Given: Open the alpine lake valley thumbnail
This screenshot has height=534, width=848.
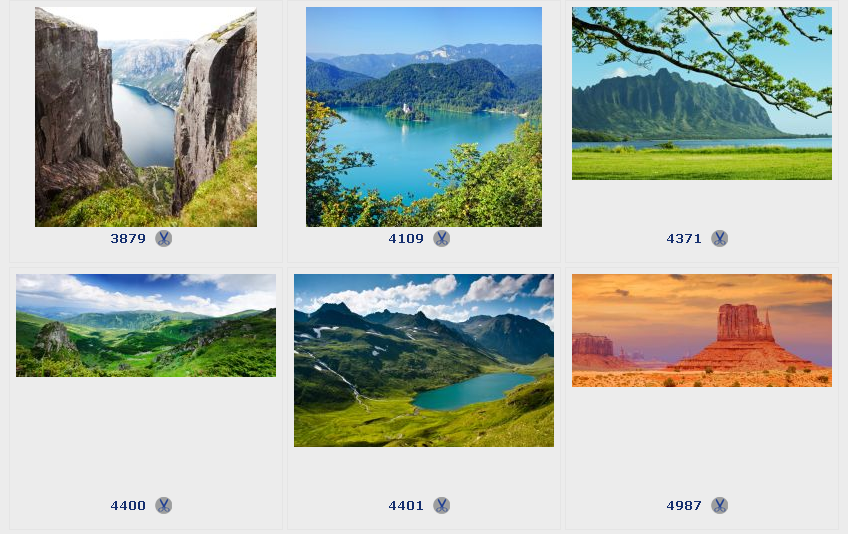Looking at the screenshot, I should tap(424, 360).
